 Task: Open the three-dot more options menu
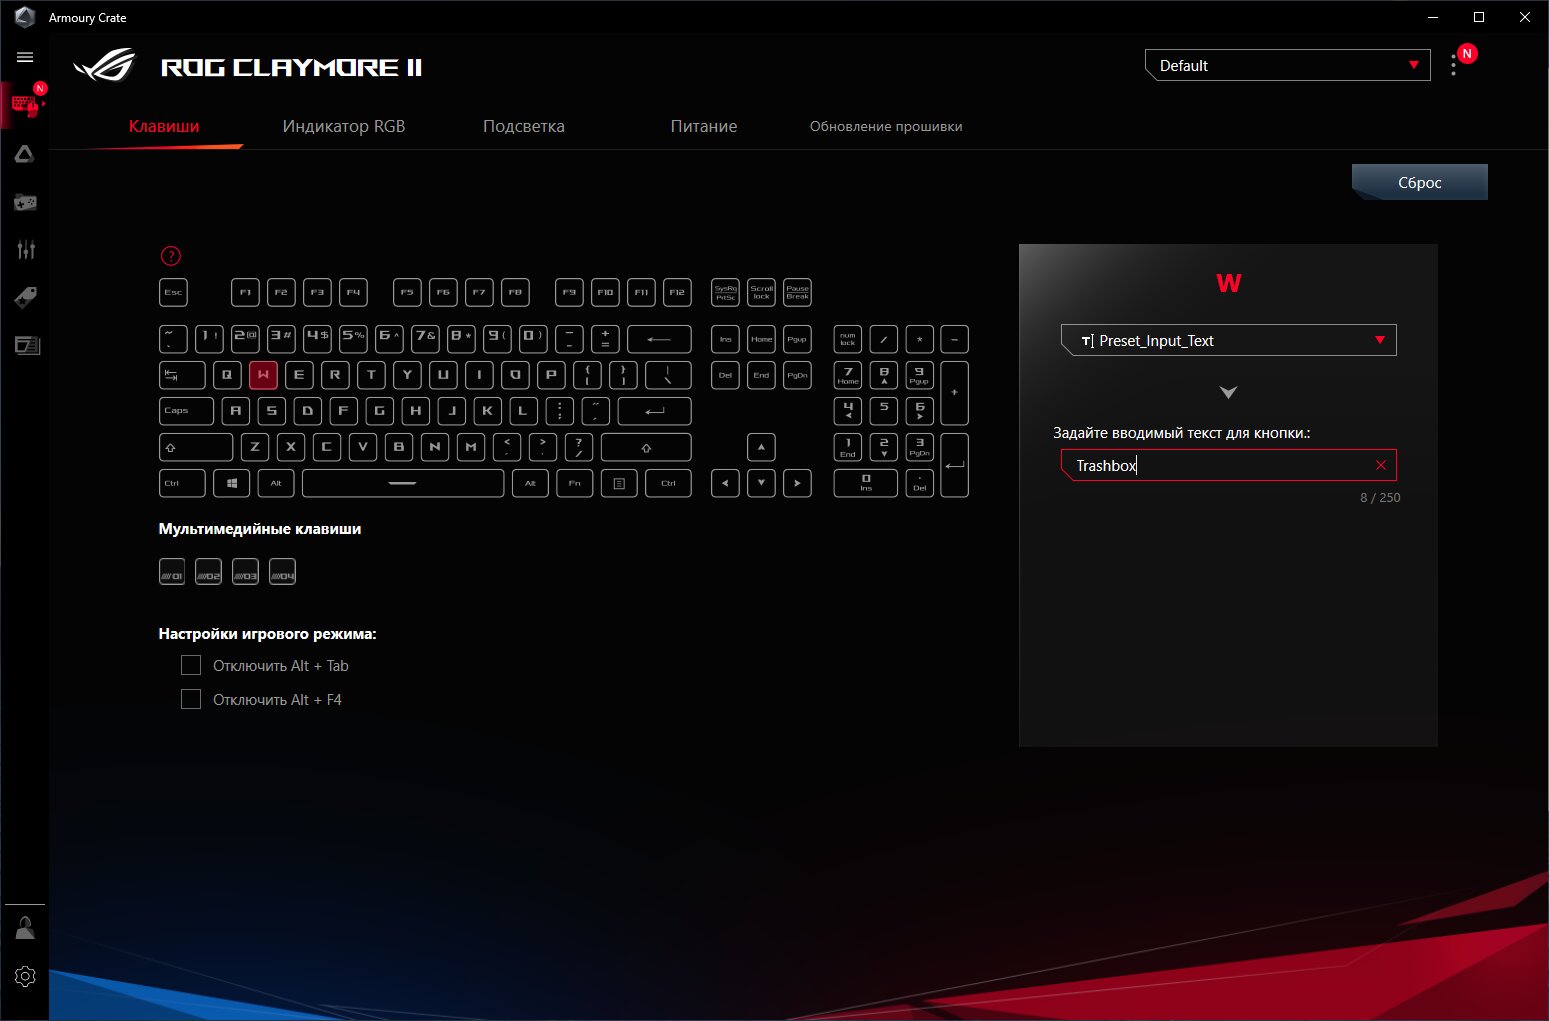(x=1453, y=66)
